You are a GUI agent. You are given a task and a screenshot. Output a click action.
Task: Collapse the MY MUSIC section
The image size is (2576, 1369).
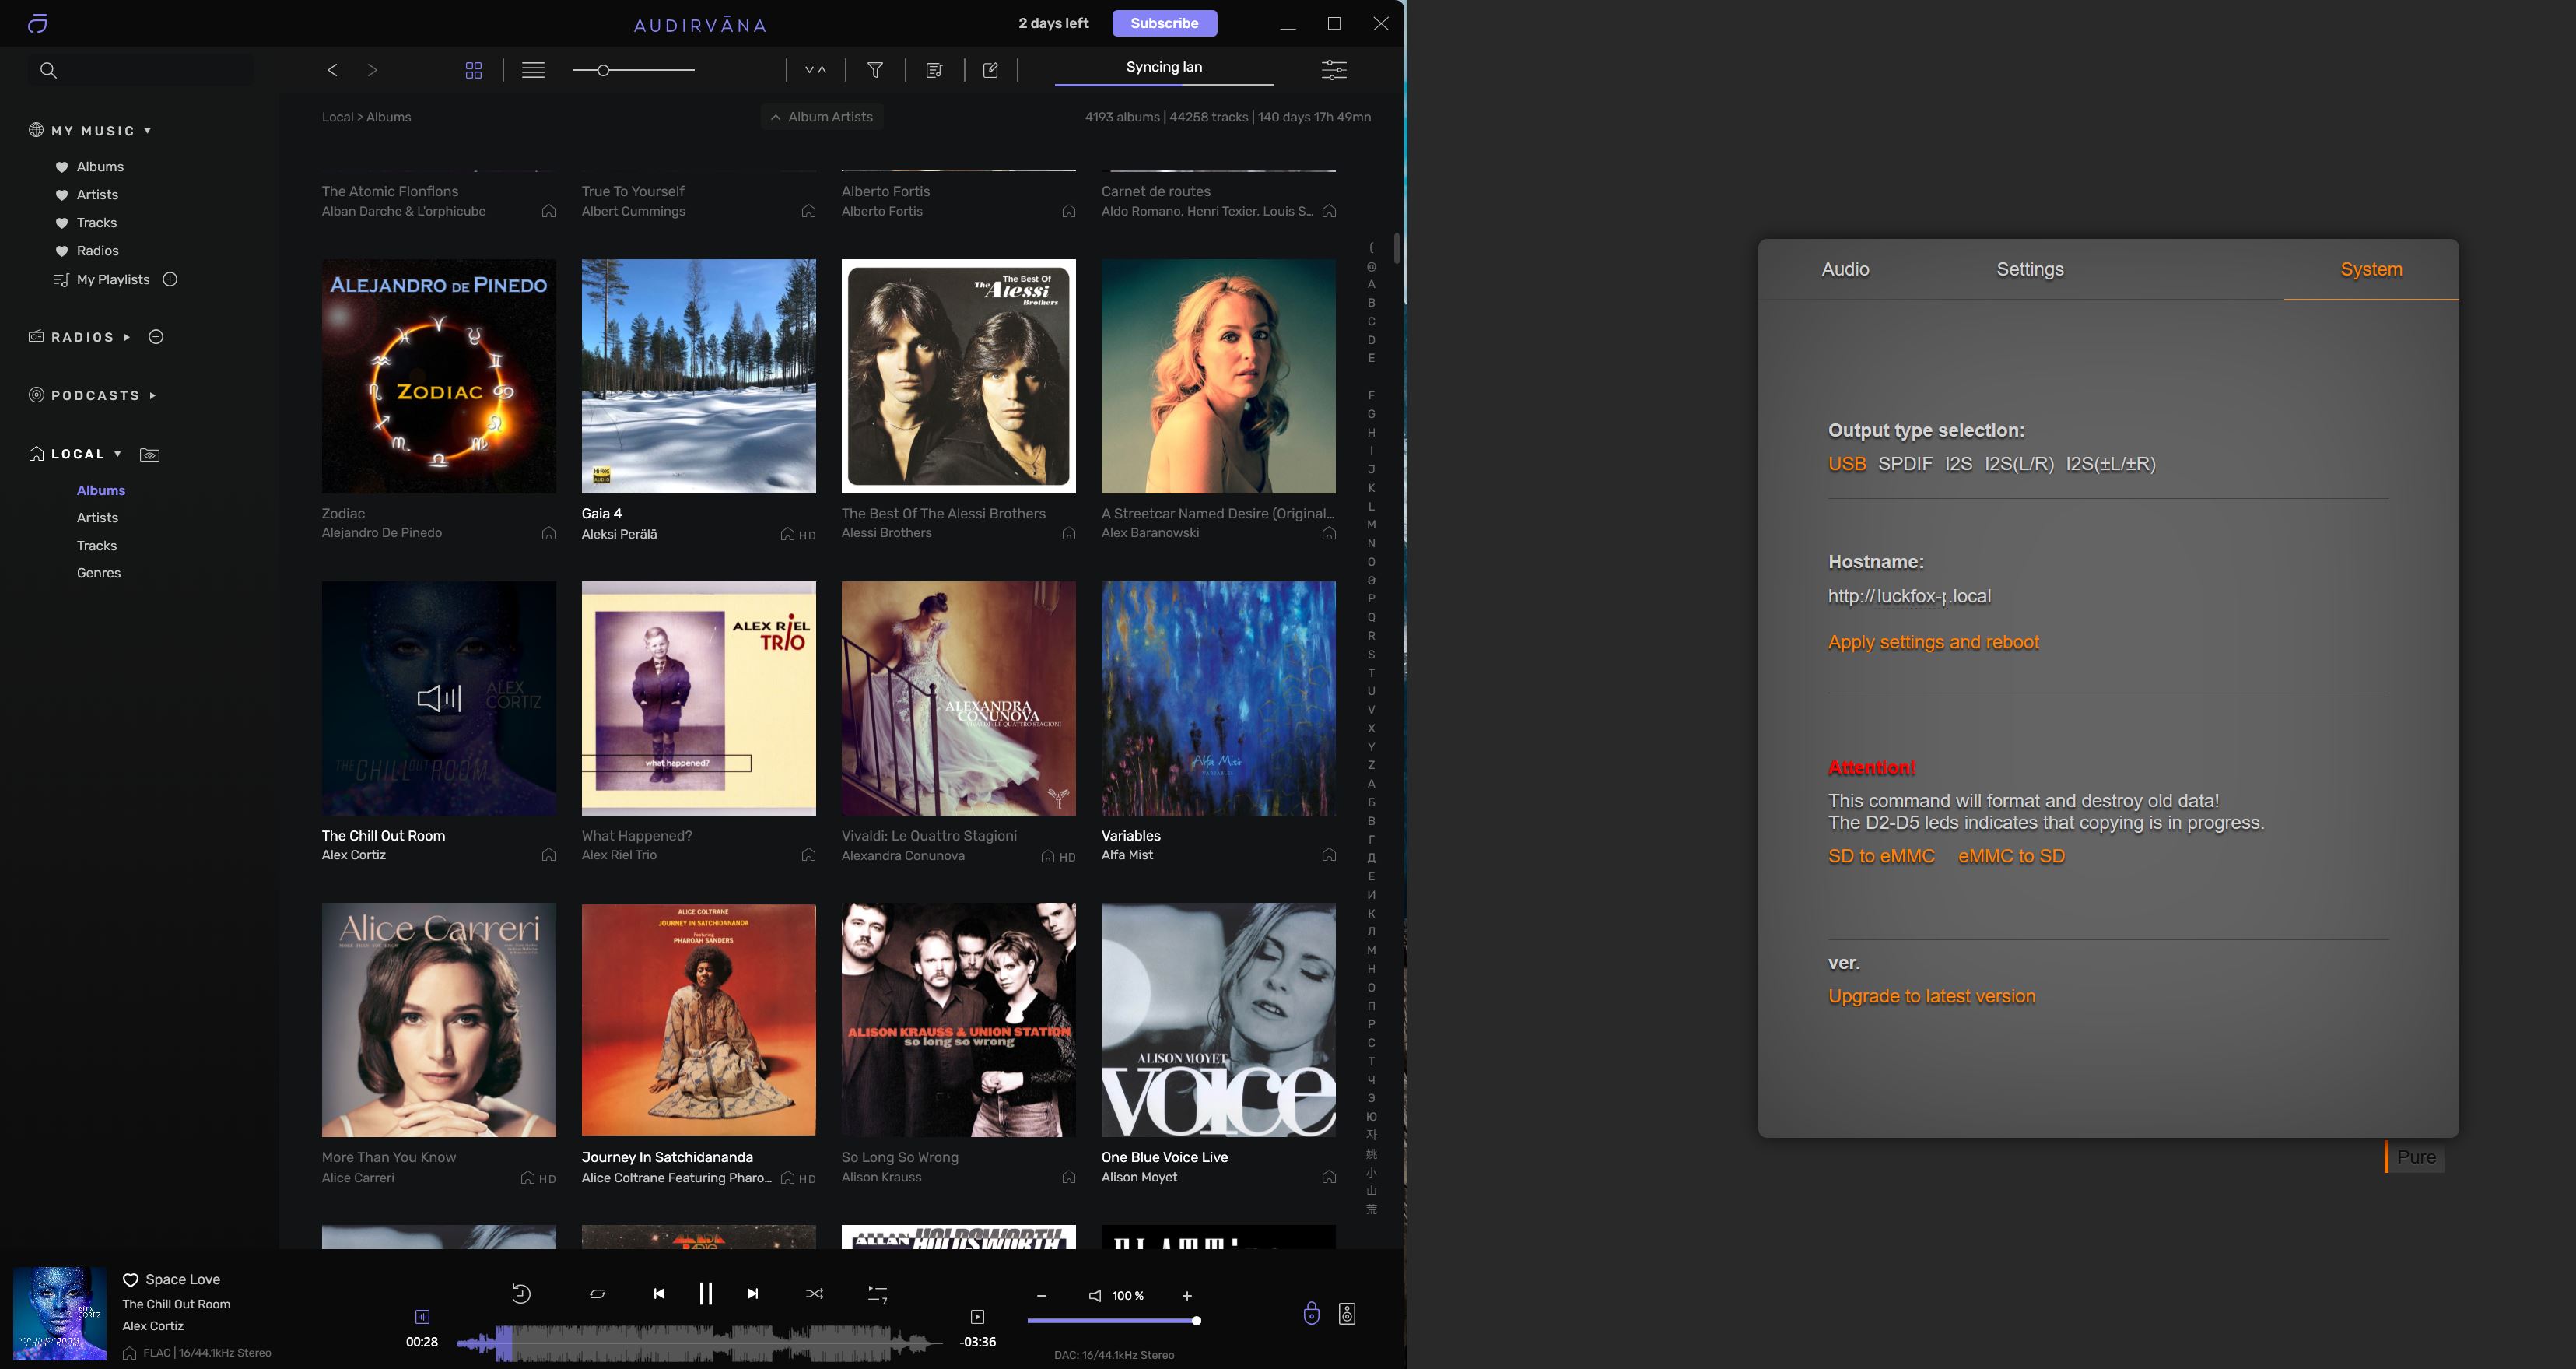pos(148,131)
